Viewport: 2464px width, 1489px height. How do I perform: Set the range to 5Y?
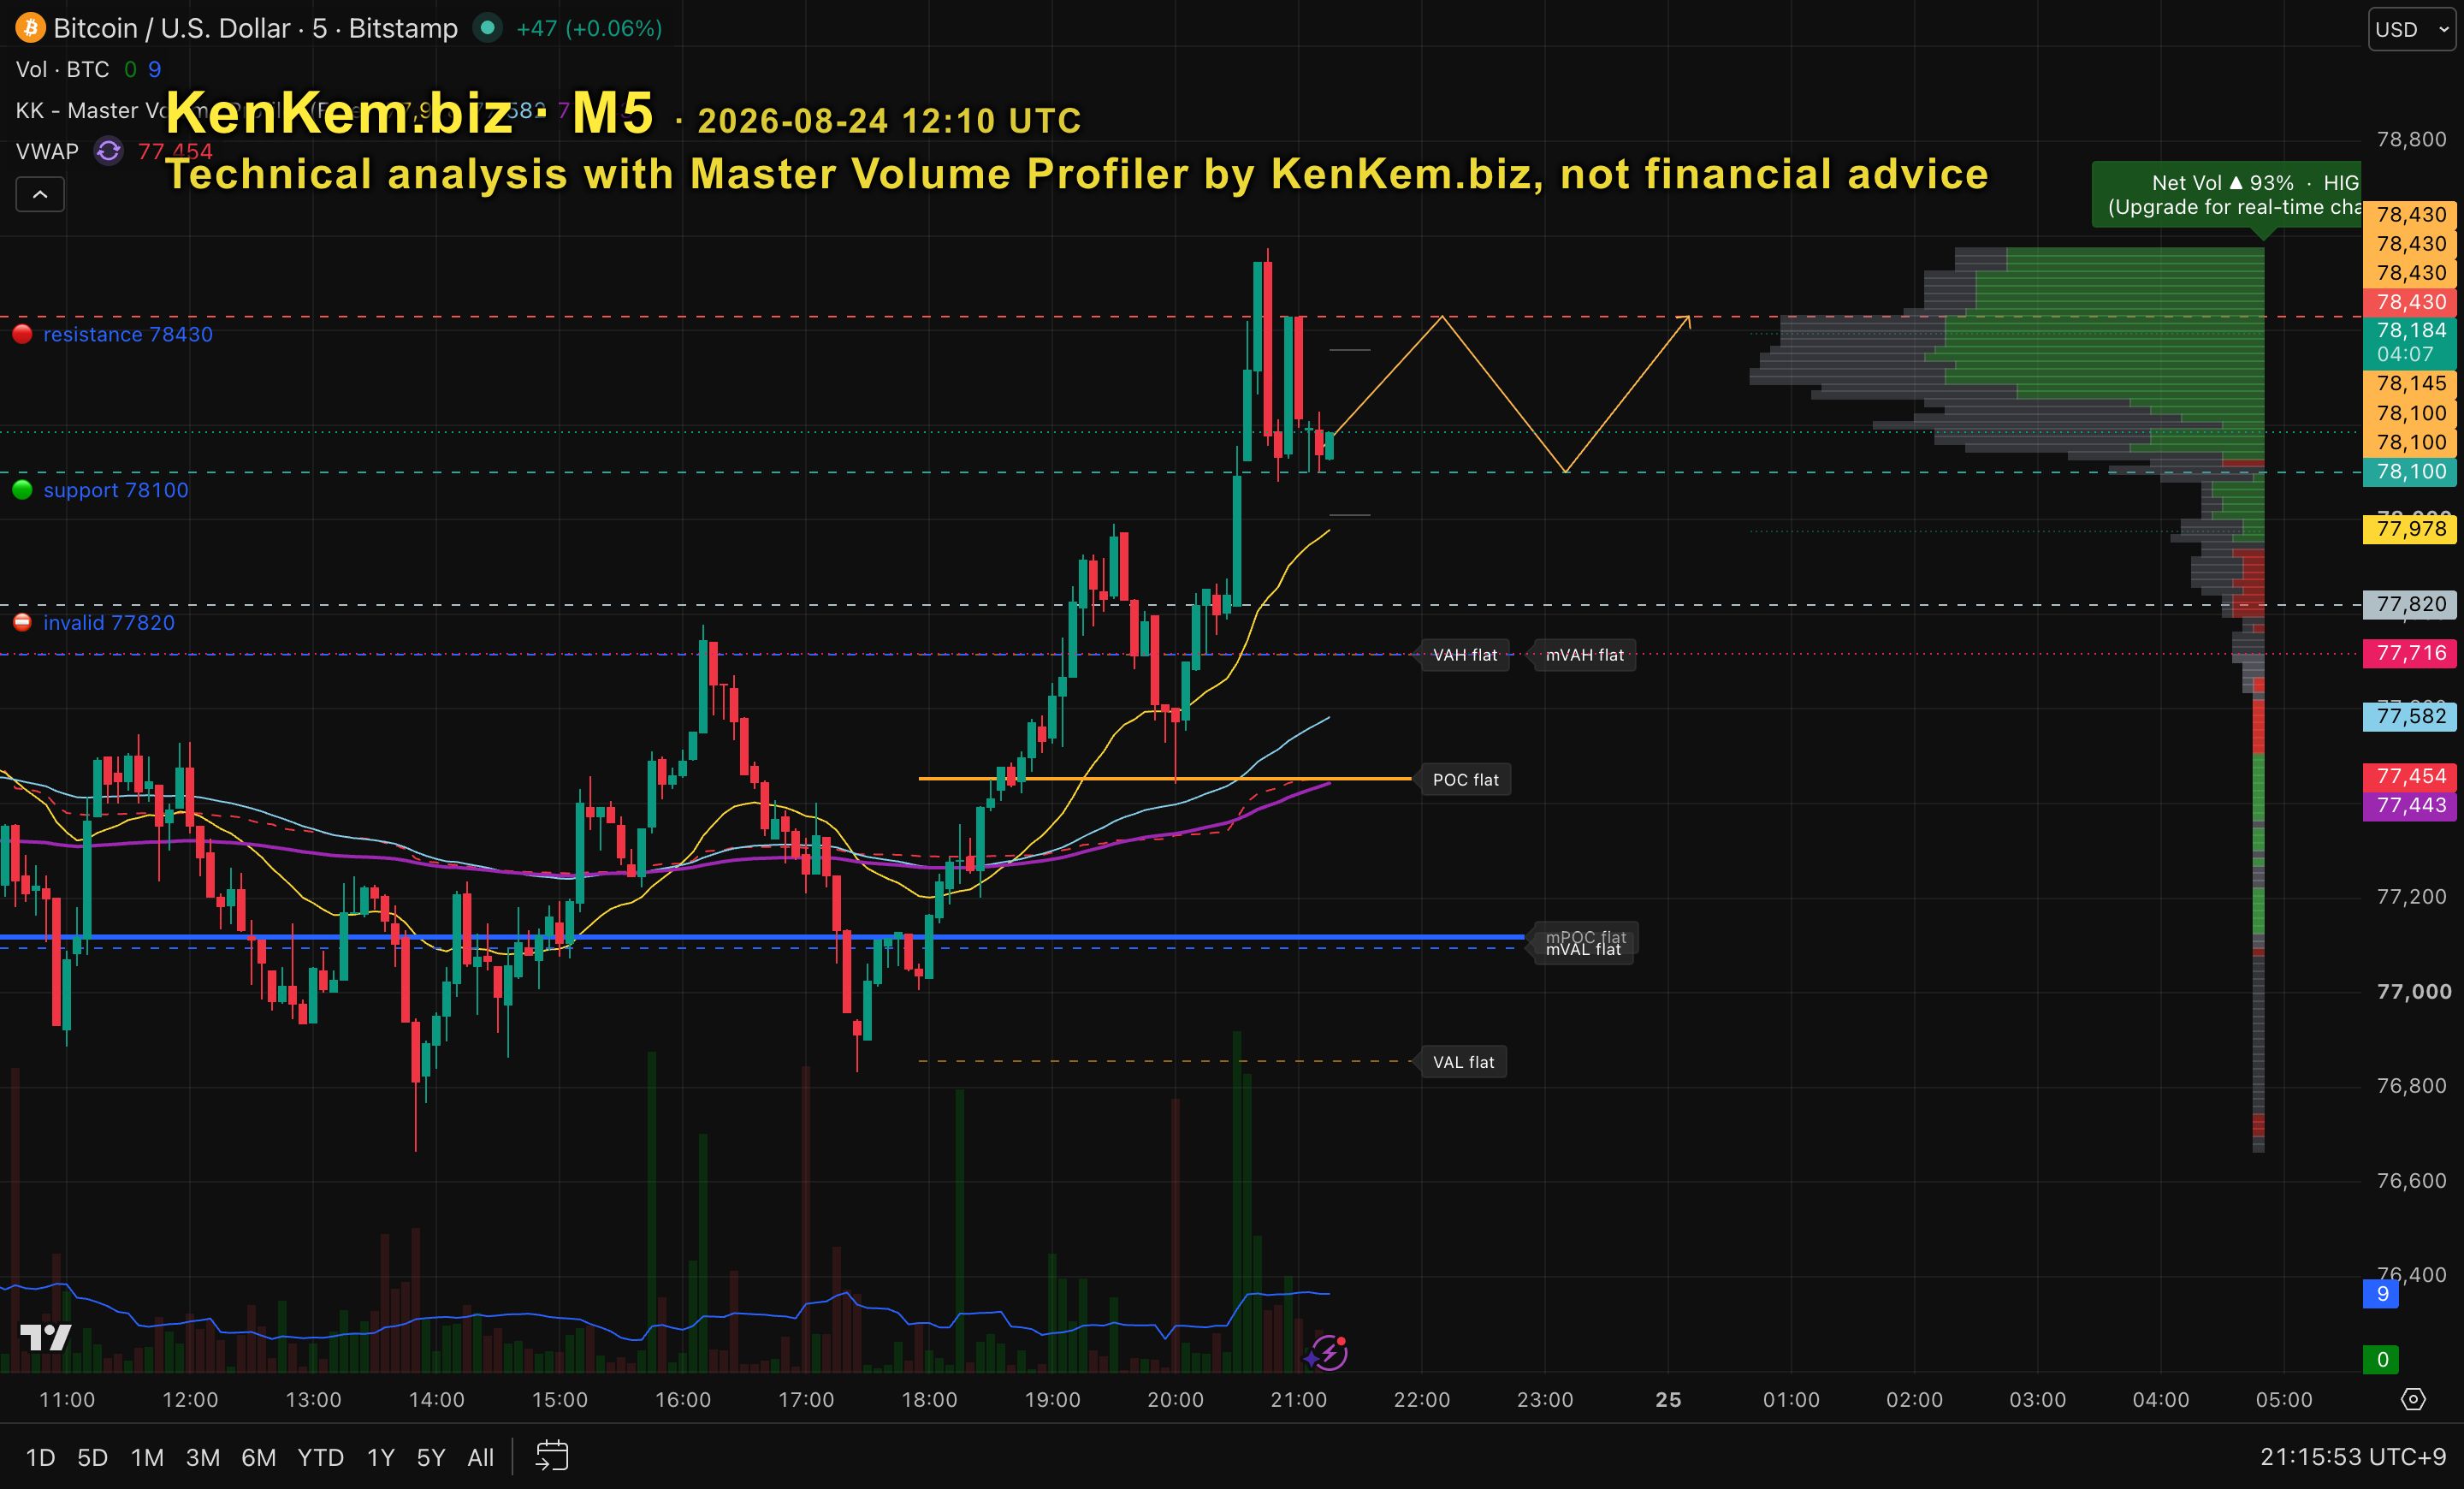point(431,1457)
